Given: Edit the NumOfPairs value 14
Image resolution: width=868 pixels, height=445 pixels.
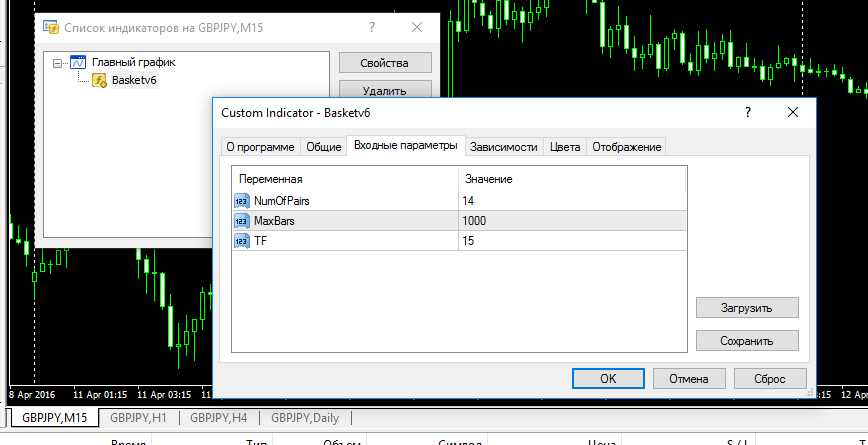Looking at the screenshot, I should (572, 201).
